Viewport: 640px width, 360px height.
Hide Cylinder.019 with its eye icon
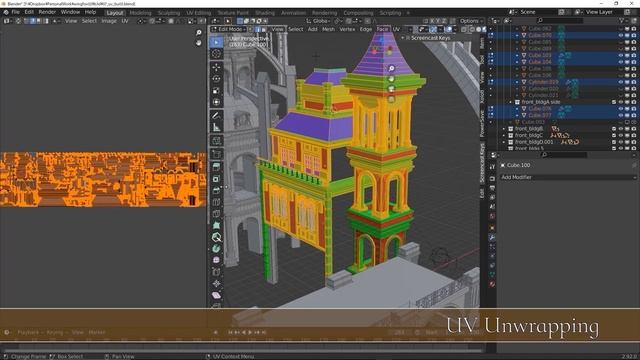click(x=621, y=82)
